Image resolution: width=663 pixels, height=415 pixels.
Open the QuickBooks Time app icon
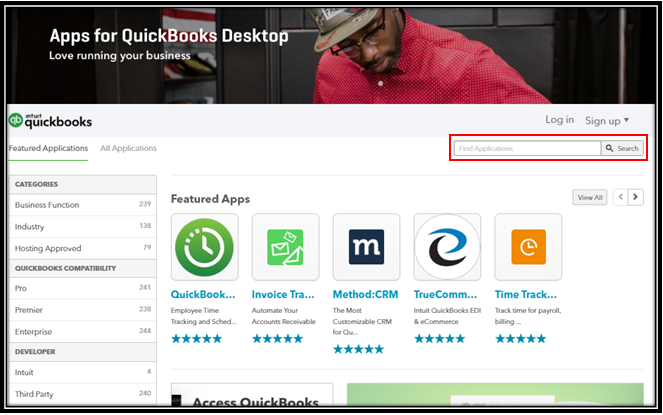(205, 247)
